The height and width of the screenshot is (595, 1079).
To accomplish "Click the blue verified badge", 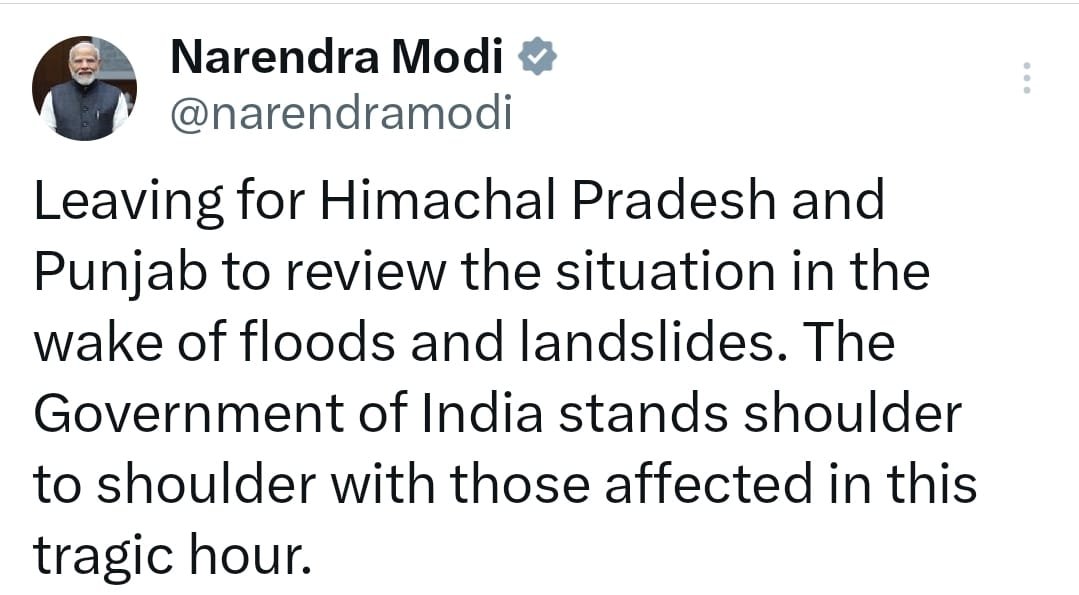I will (537, 59).
